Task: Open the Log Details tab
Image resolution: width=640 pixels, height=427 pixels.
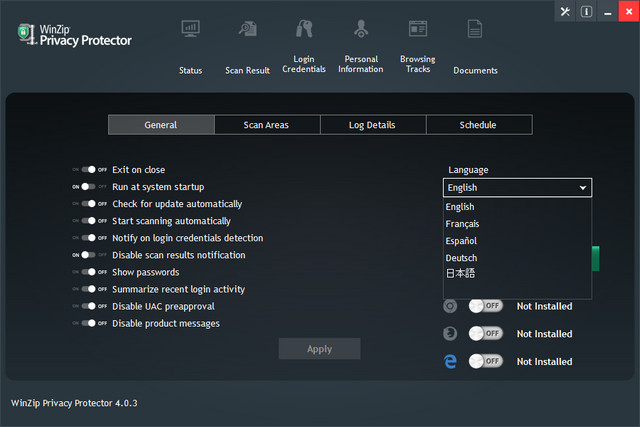Action: tap(372, 125)
